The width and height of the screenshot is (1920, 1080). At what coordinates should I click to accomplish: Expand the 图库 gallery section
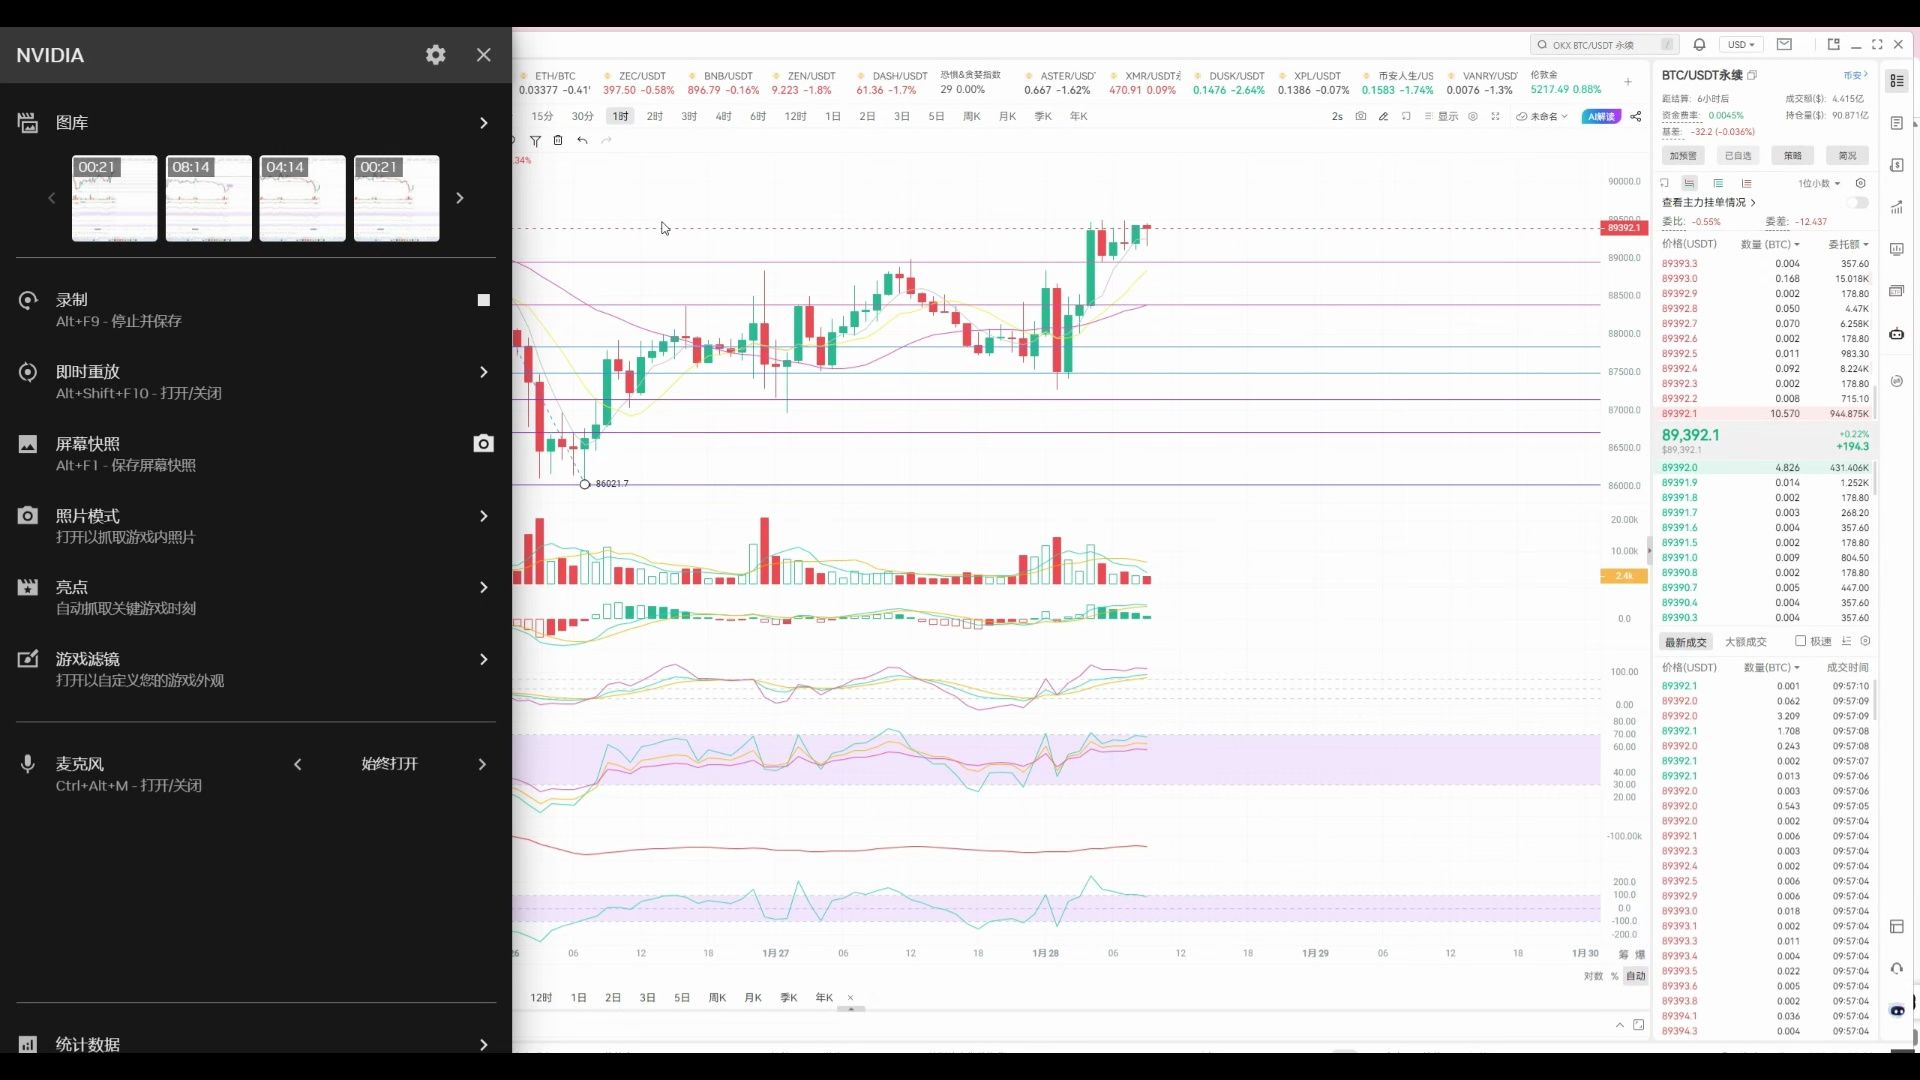[x=484, y=123]
